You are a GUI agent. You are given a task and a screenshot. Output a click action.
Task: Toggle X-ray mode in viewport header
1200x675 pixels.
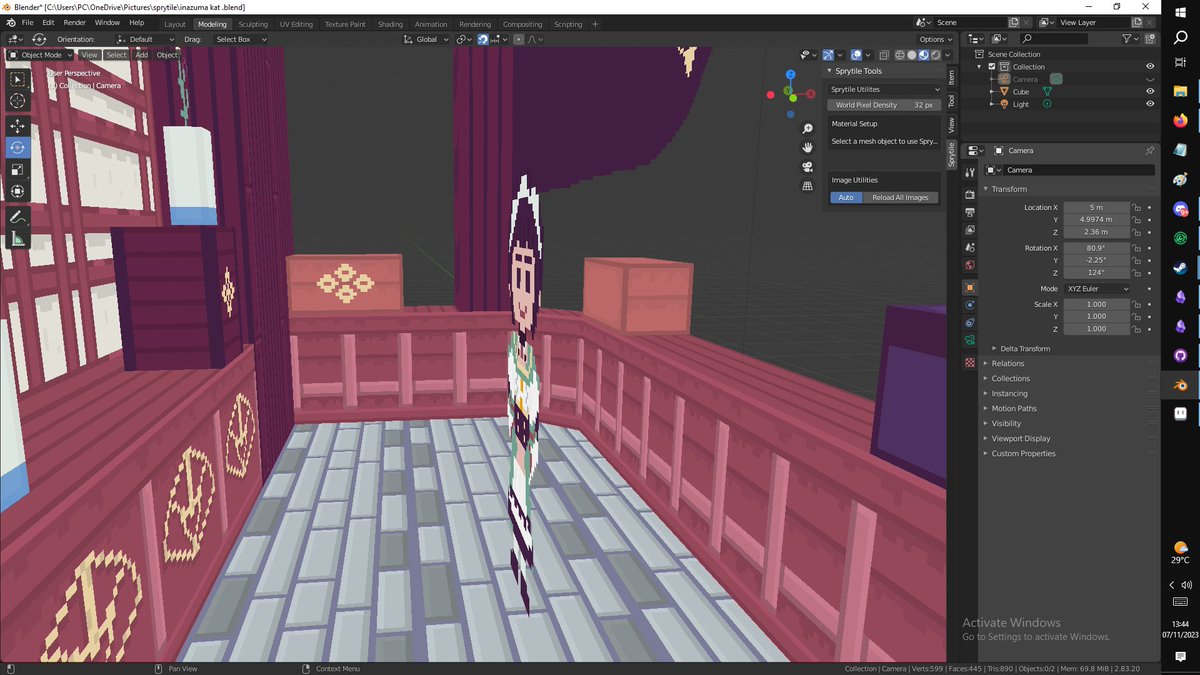click(x=882, y=55)
